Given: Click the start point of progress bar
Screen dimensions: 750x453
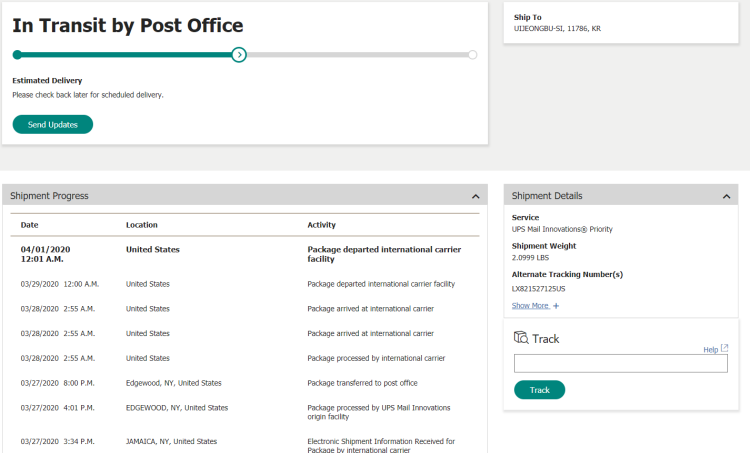Looking at the screenshot, I should coord(17,55).
